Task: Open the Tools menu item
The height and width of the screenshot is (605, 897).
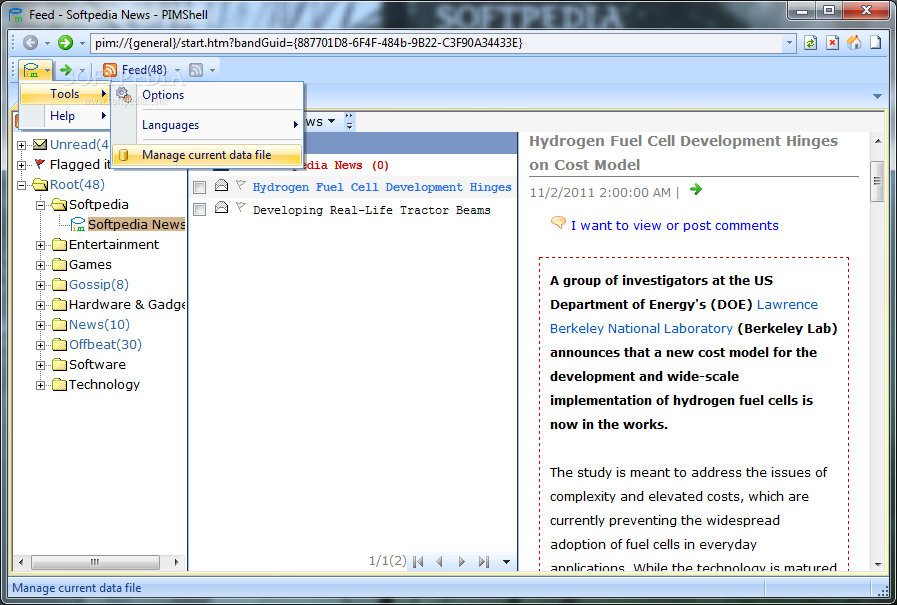Action: click(x=64, y=94)
